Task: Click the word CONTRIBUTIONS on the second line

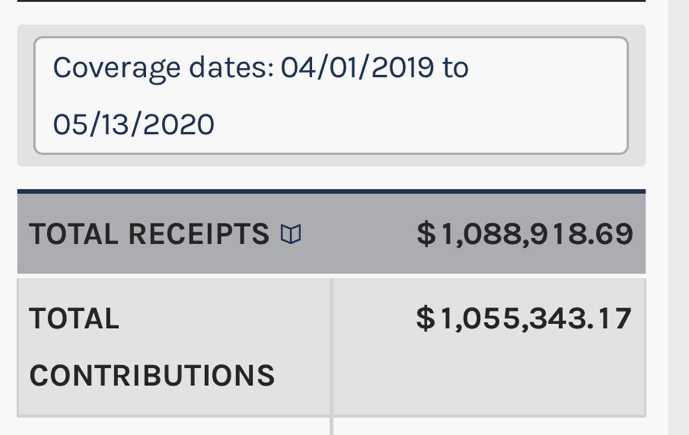Action: click(152, 376)
